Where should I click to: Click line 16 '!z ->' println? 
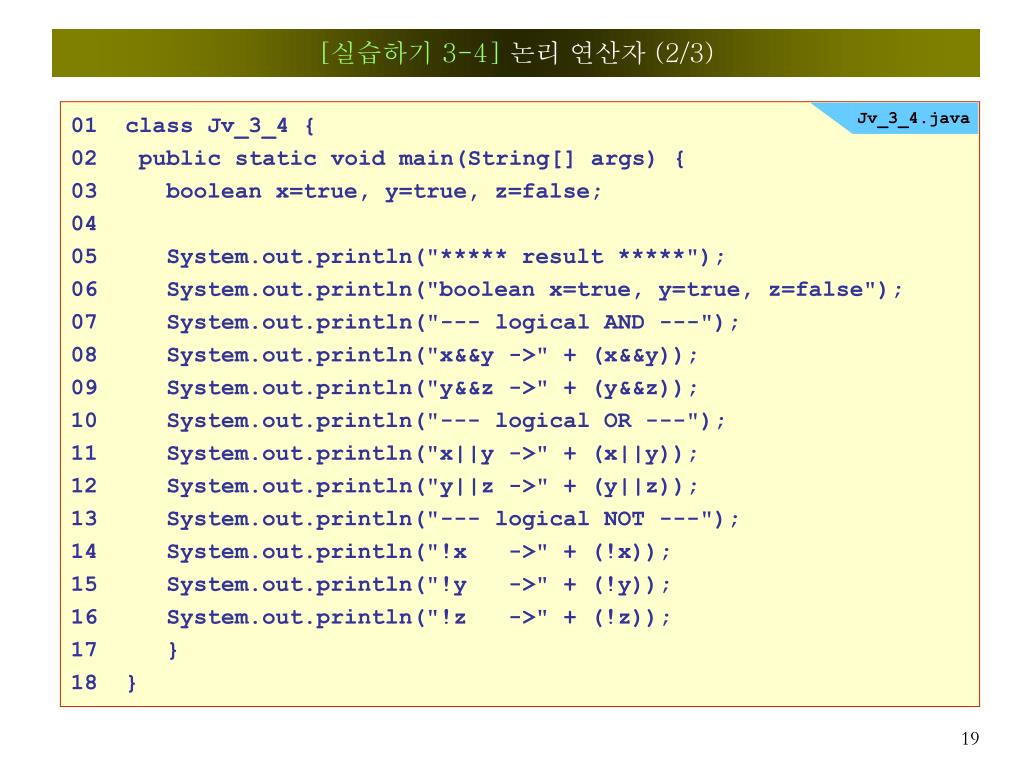point(418,617)
